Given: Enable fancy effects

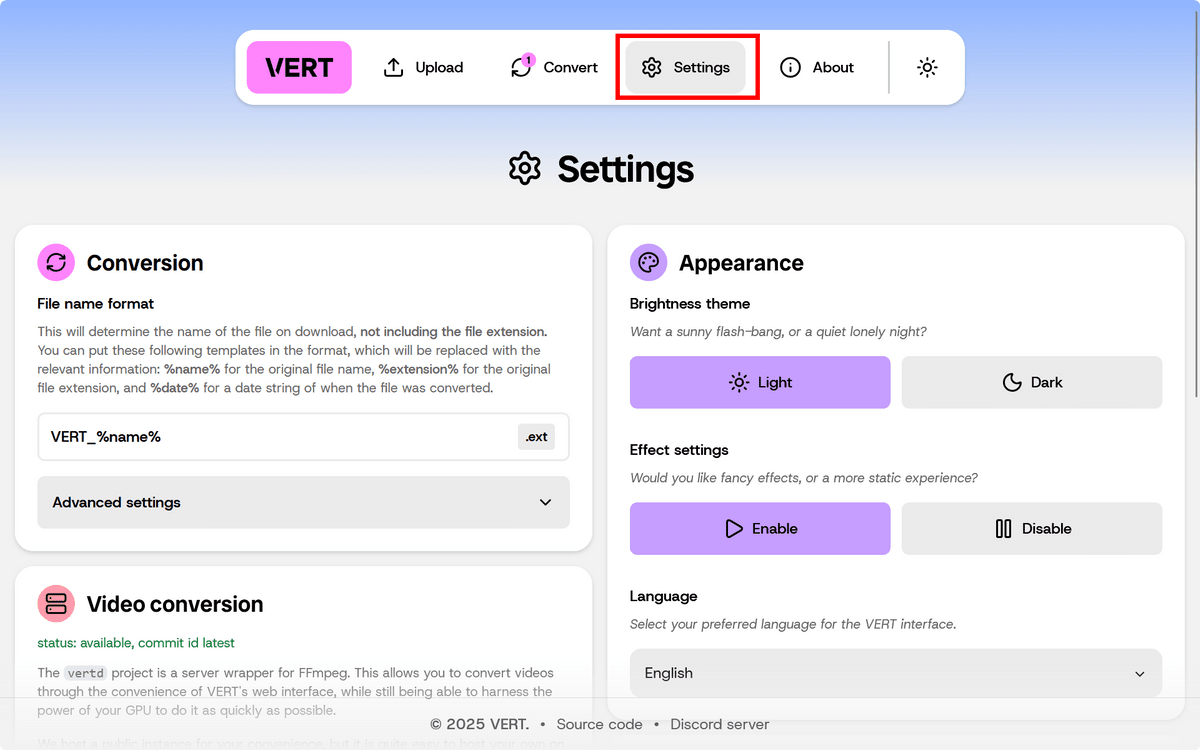Looking at the screenshot, I should [759, 528].
